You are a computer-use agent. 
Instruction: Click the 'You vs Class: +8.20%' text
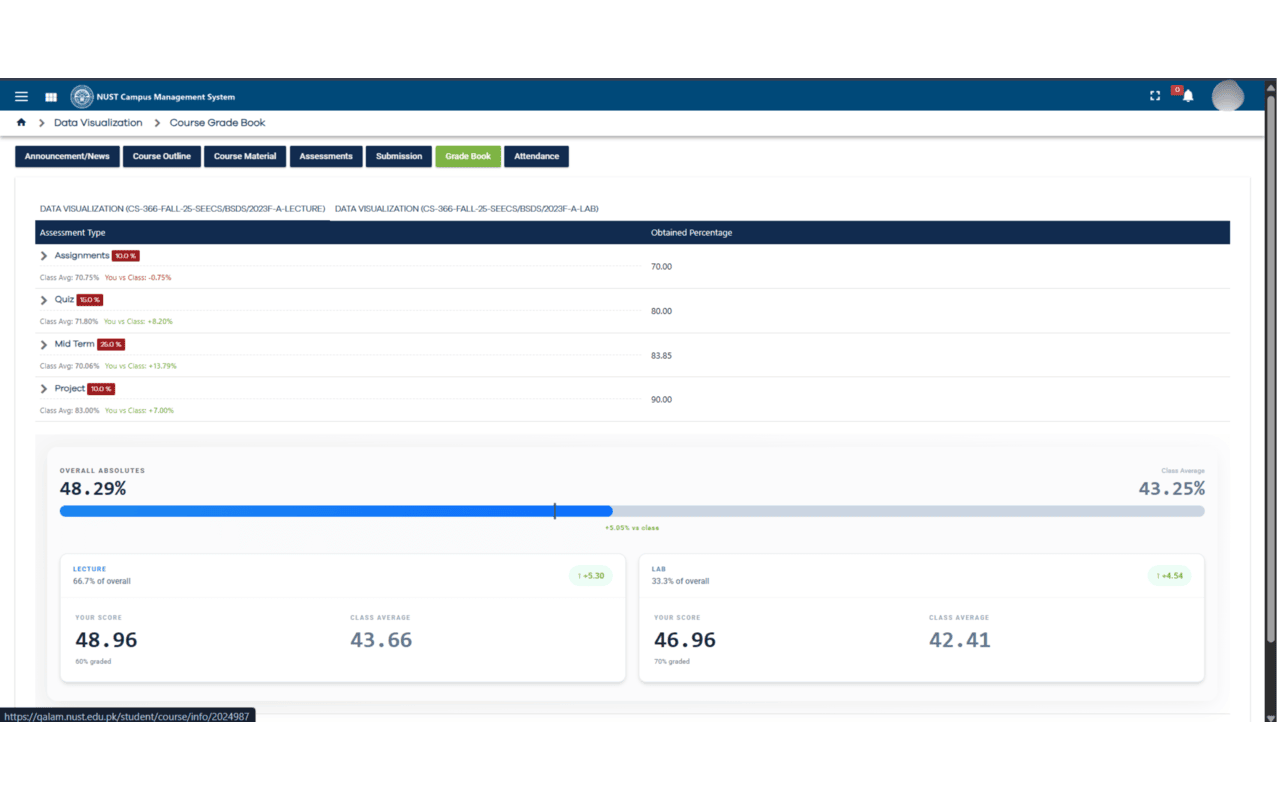click(138, 321)
